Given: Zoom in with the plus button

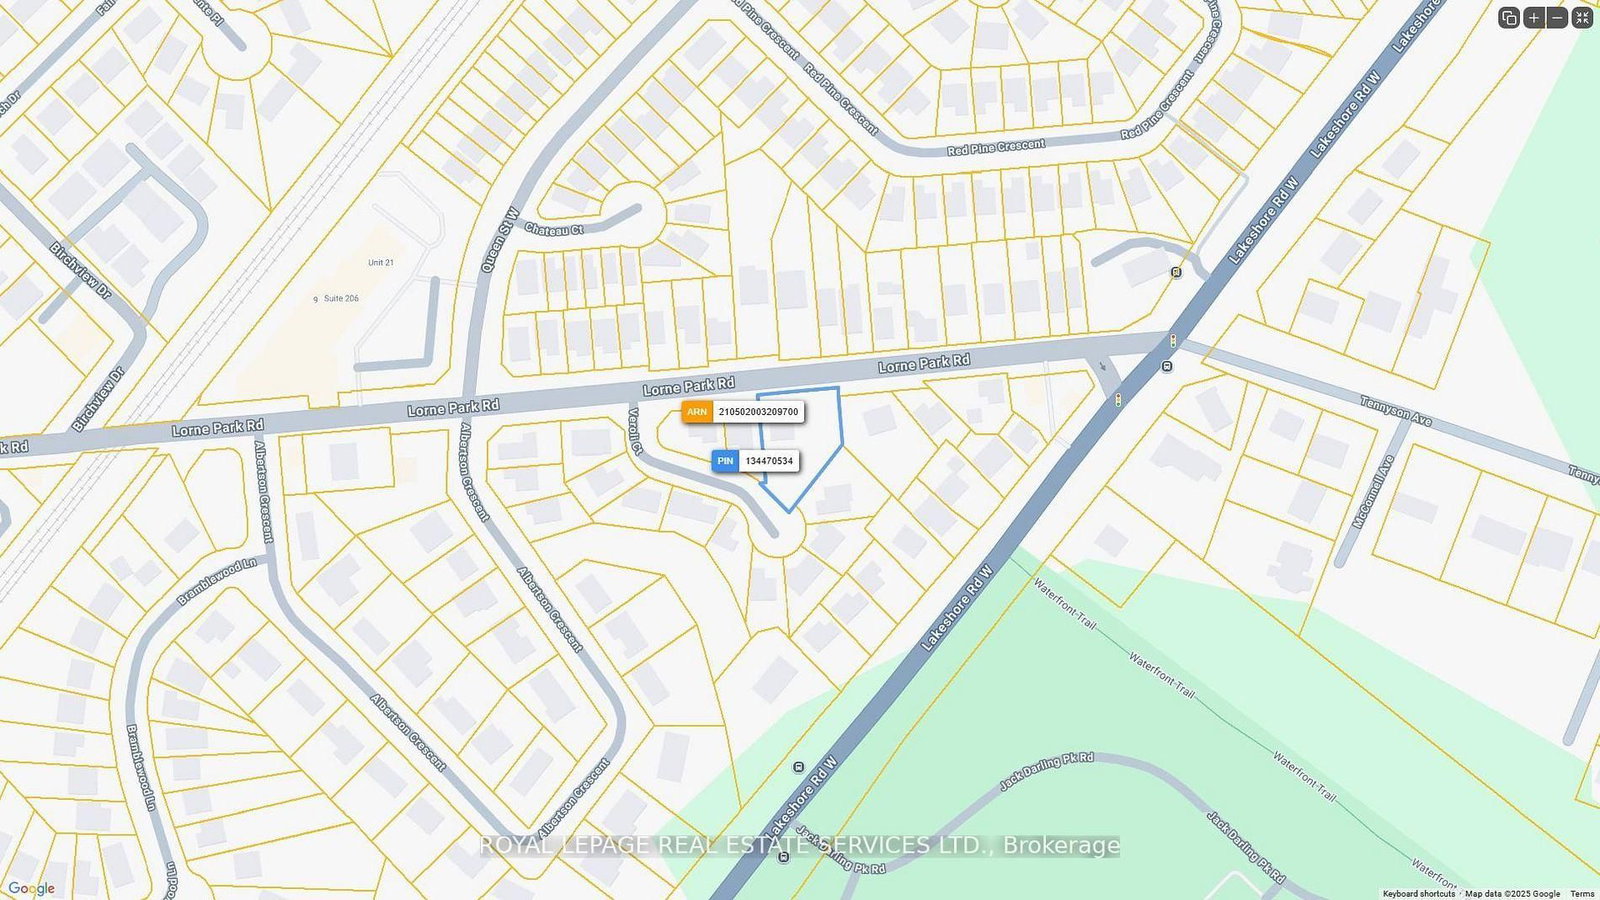Looking at the screenshot, I should pos(1534,17).
